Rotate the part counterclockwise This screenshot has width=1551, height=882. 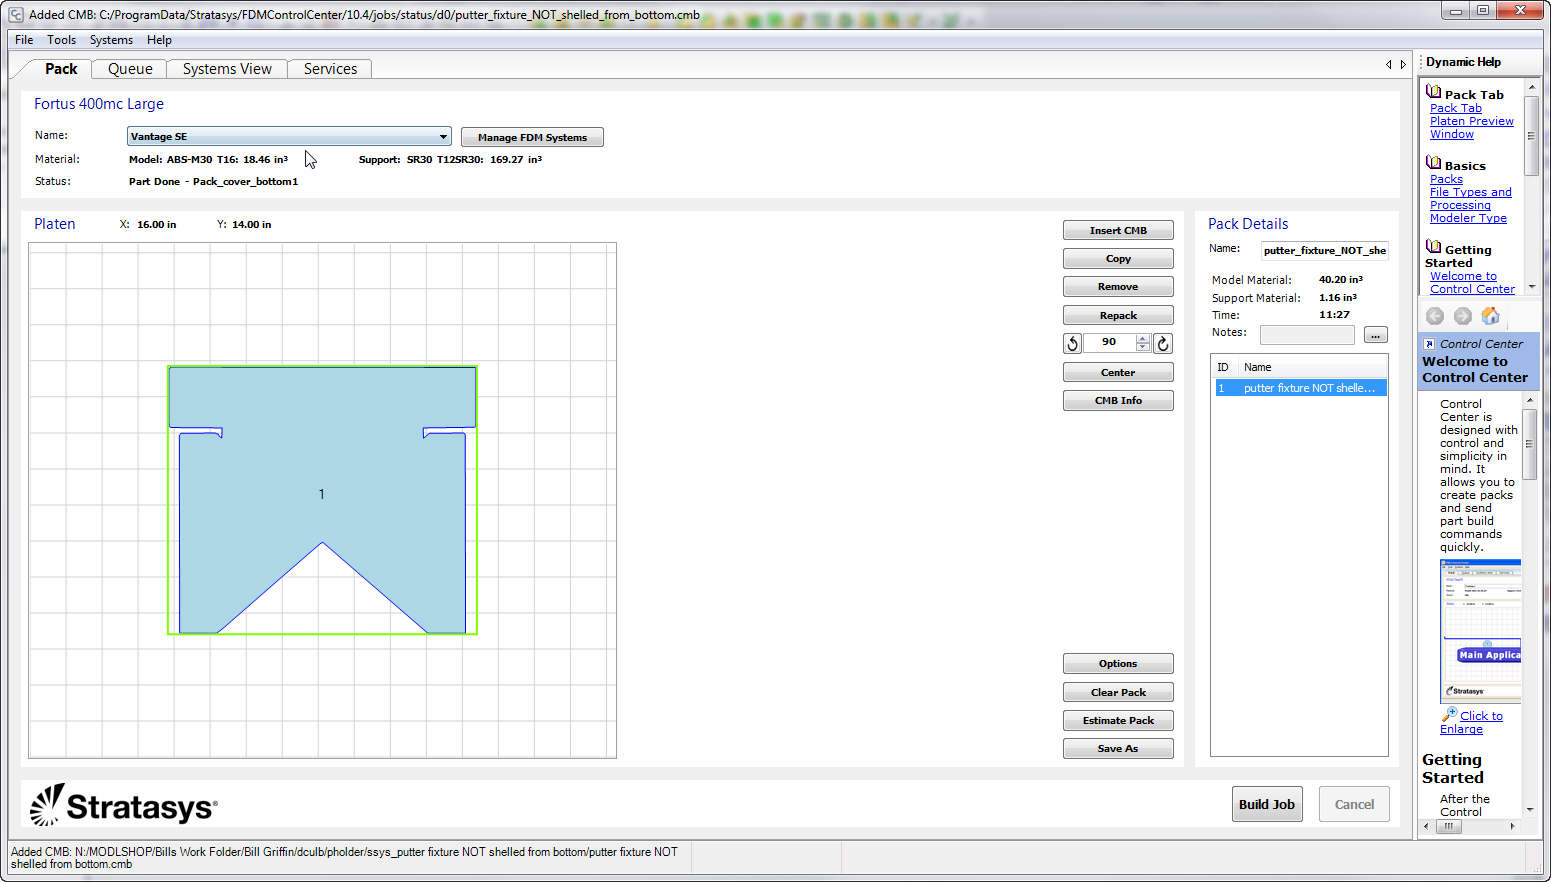click(x=1072, y=344)
